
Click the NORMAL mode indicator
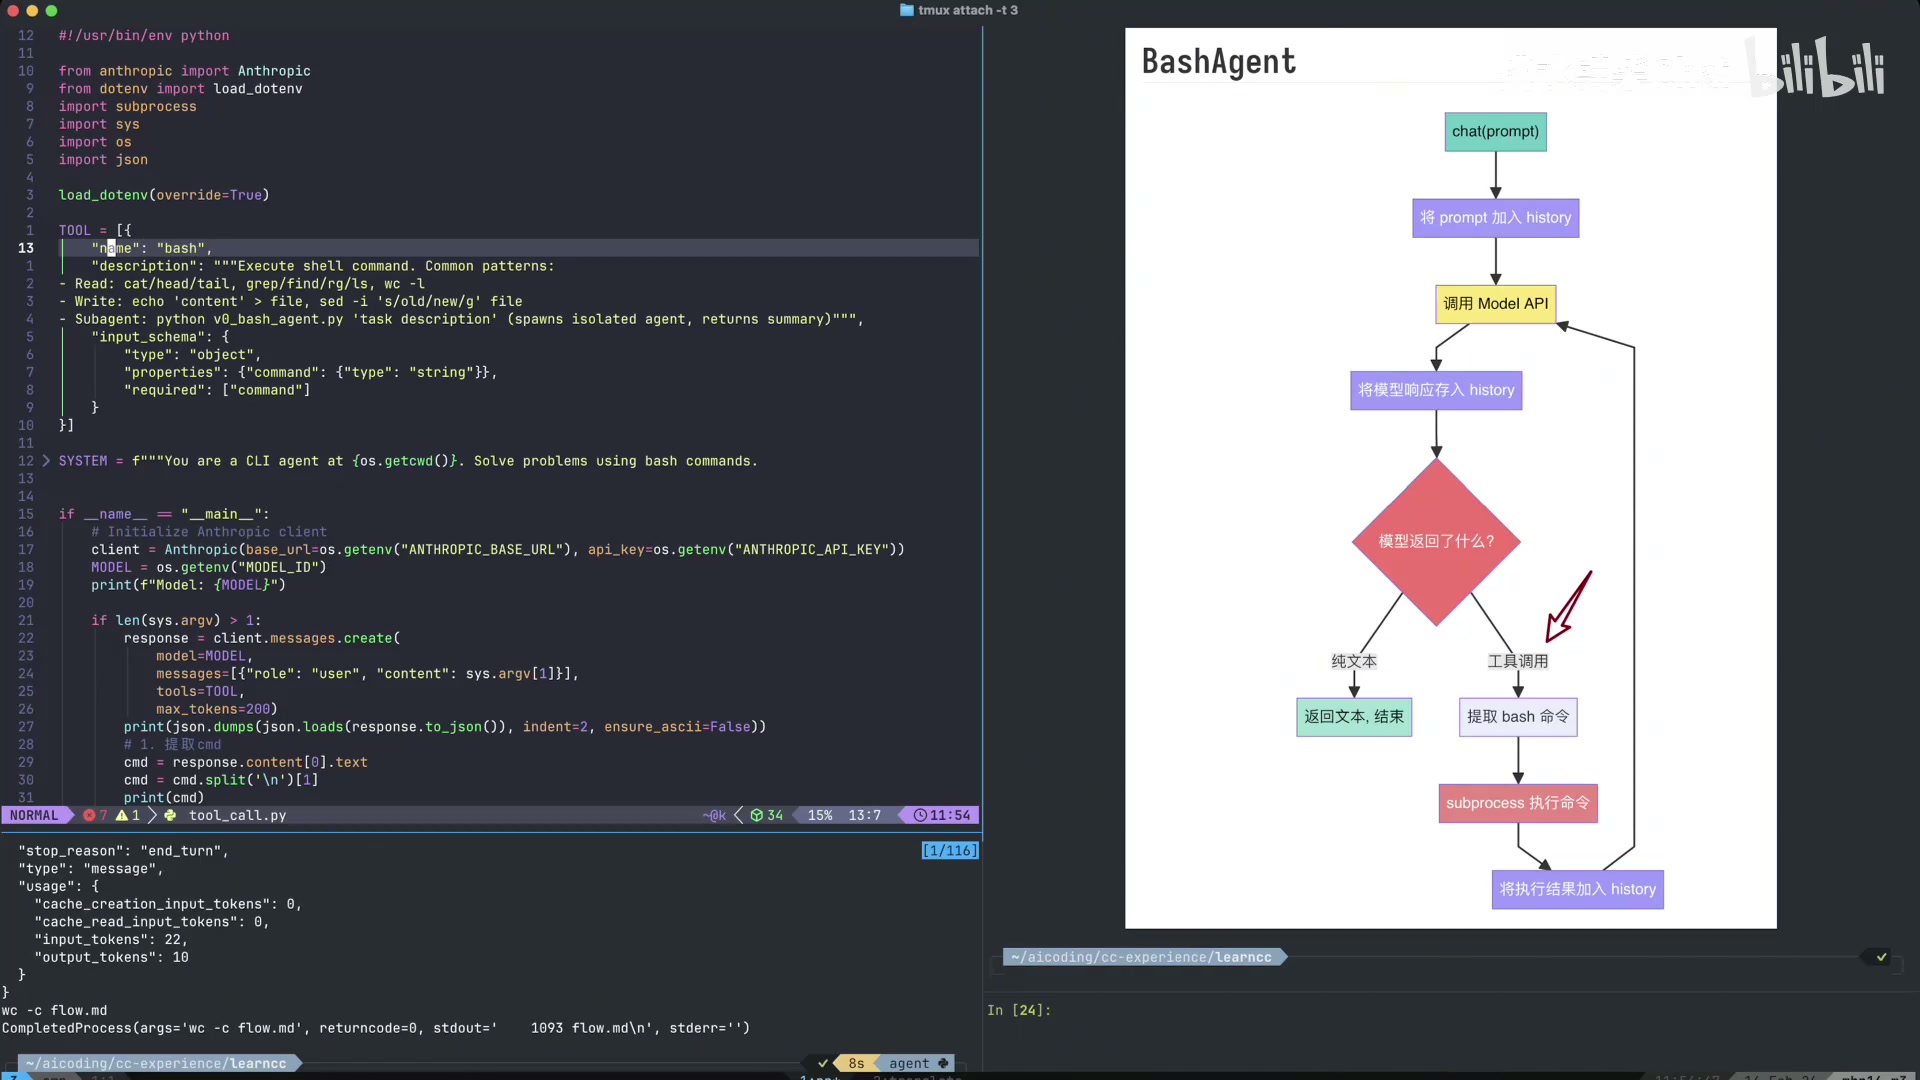(x=34, y=815)
